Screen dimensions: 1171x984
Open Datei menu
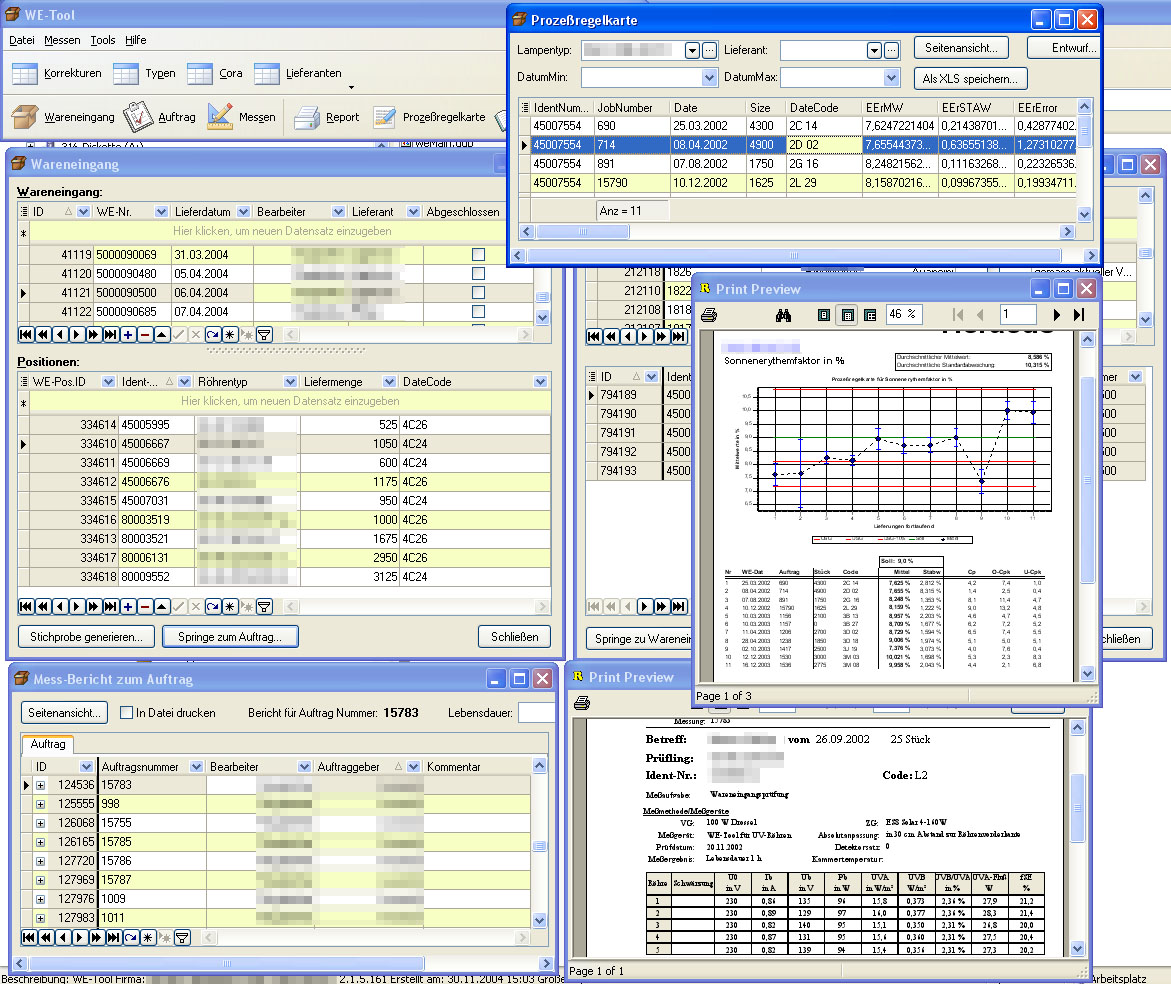[x=22, y=40]
